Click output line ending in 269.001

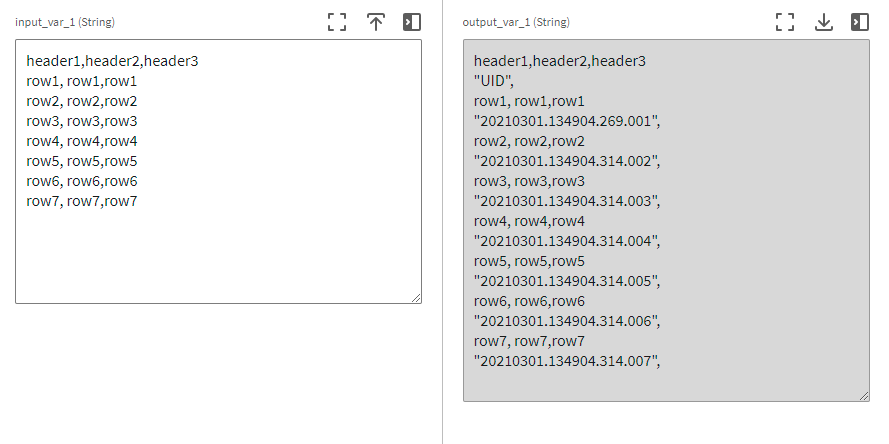tap(568, 121)
